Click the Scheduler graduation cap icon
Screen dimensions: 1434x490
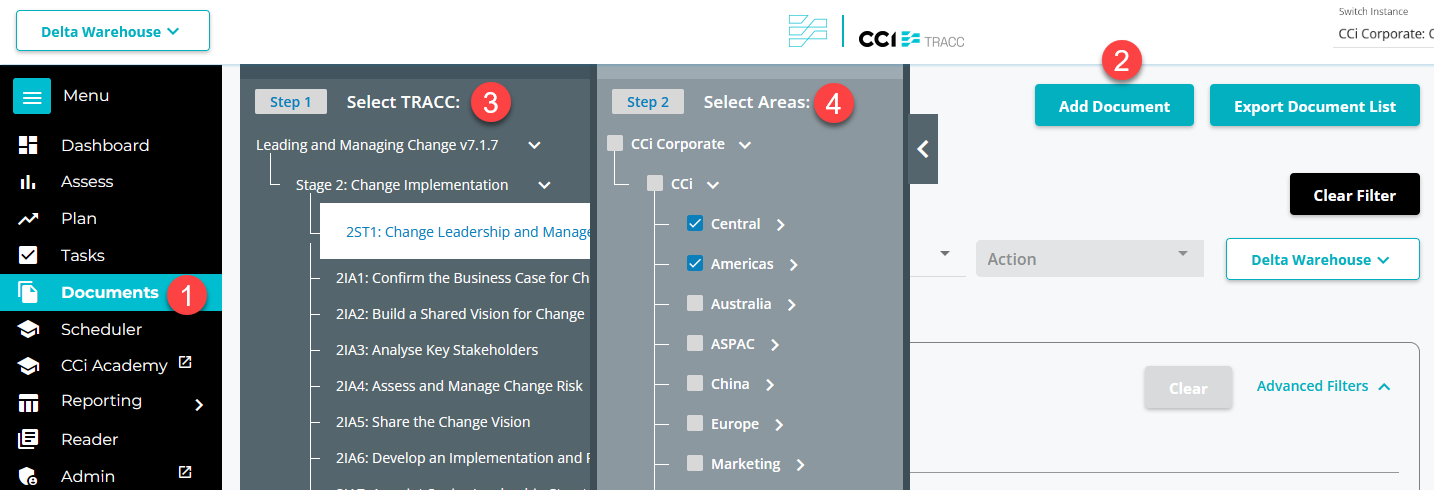coord(28,329)
